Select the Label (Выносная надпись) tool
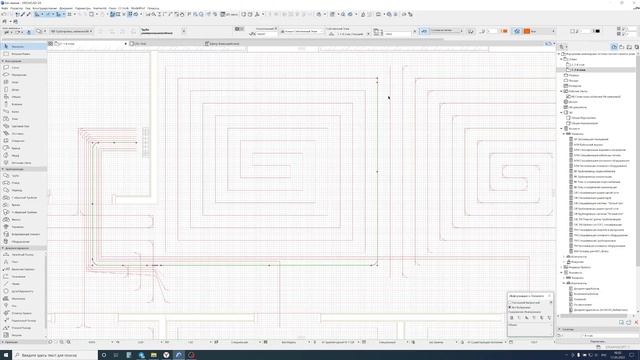The width and height of the screenshot is (640, 360). 23,269
